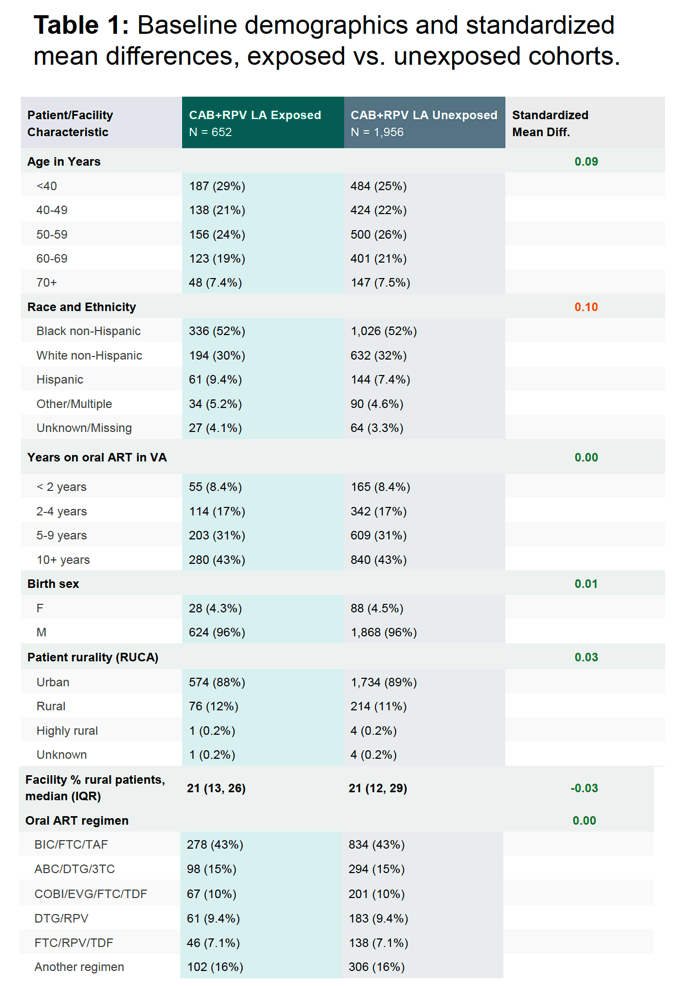Click the Table 1 caption title
Viewport: 682px width, 986px height.
327,40
